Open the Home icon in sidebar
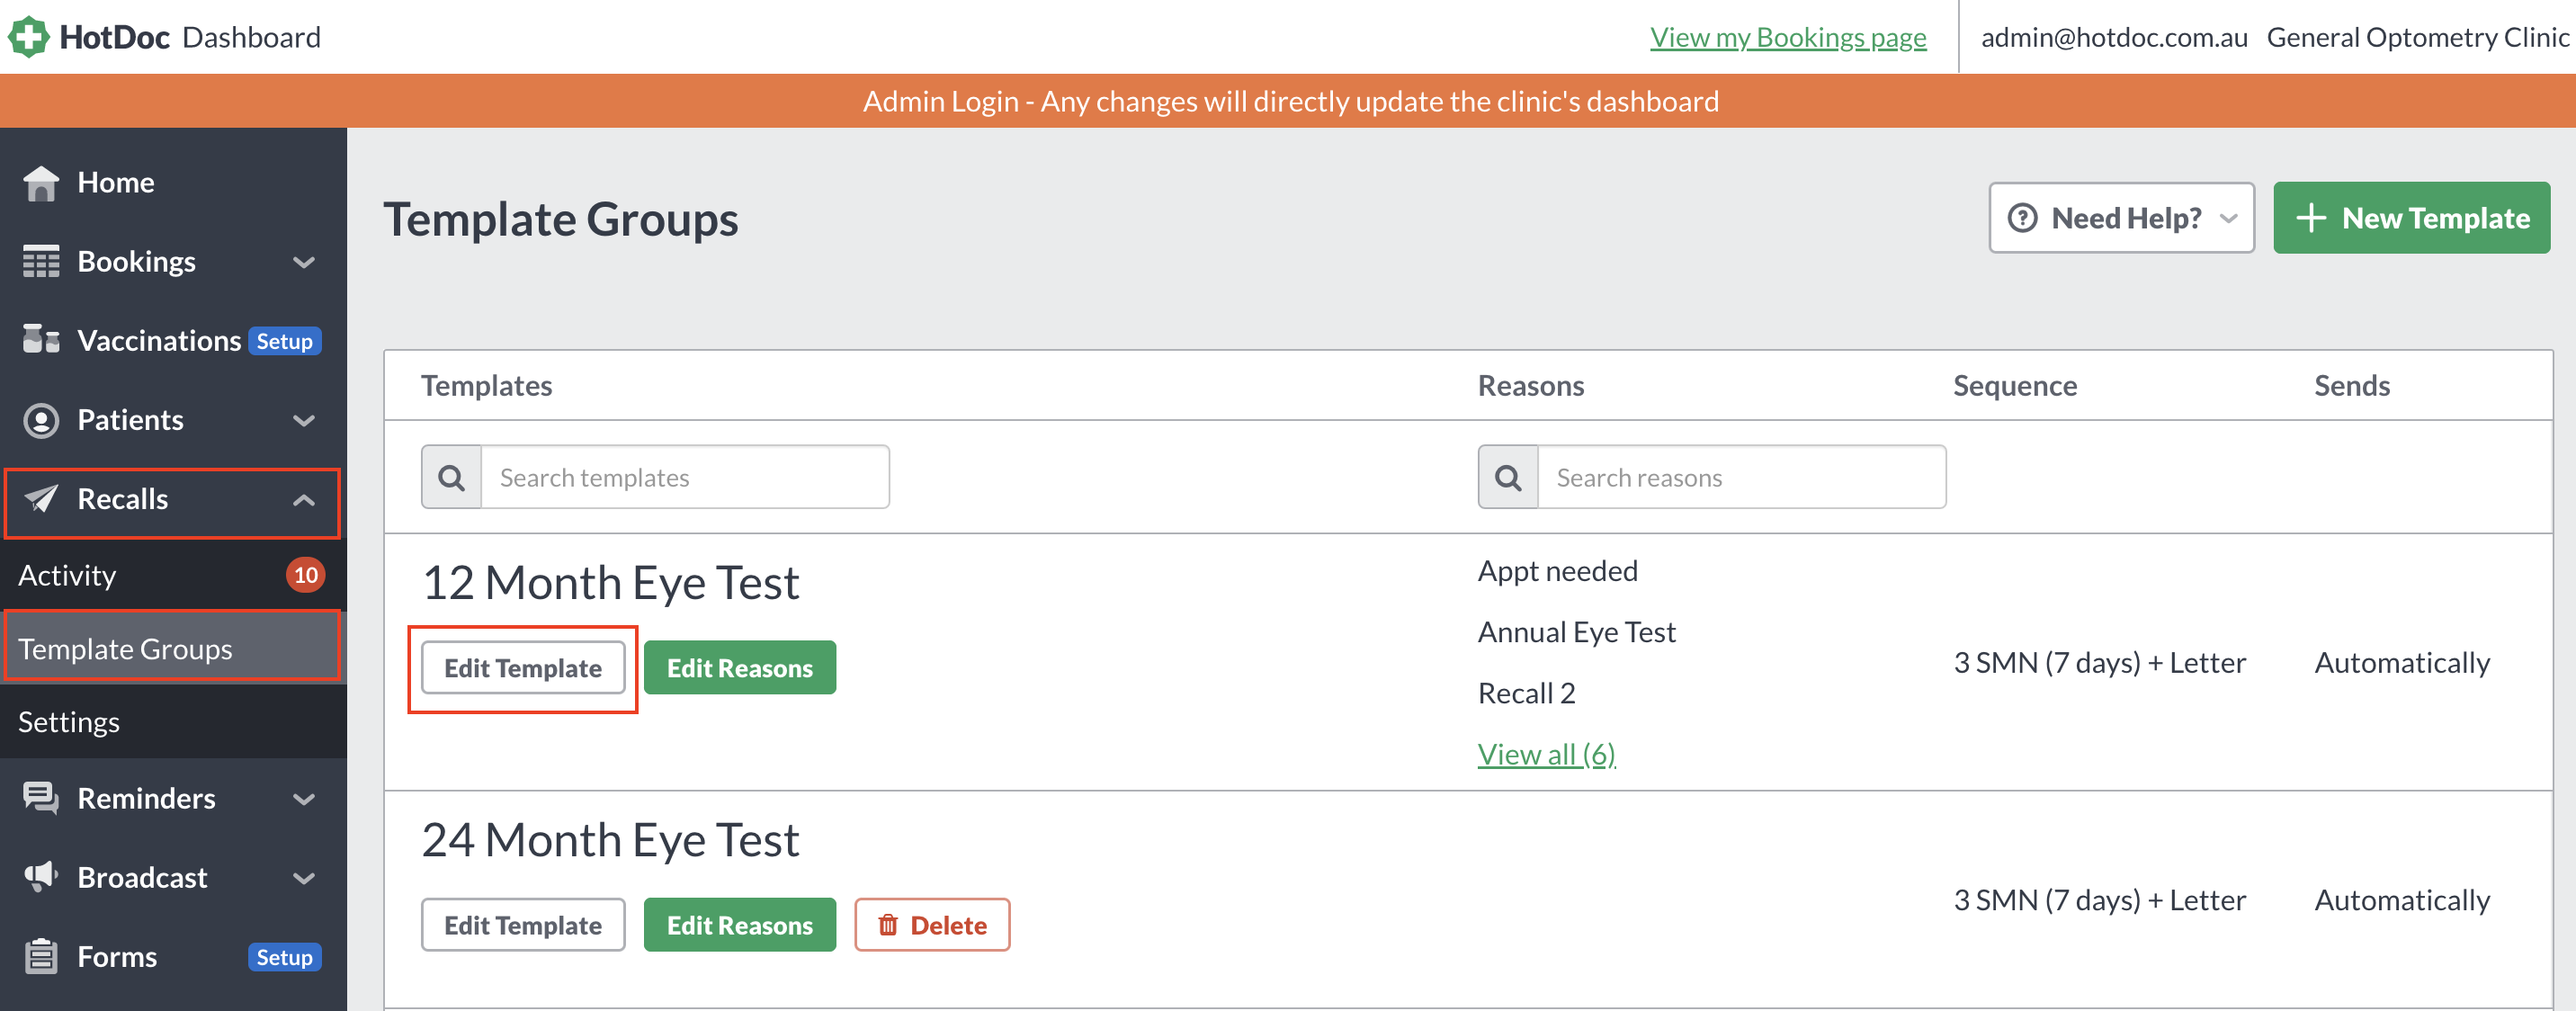The image size is (2576, 1011). 41,183
